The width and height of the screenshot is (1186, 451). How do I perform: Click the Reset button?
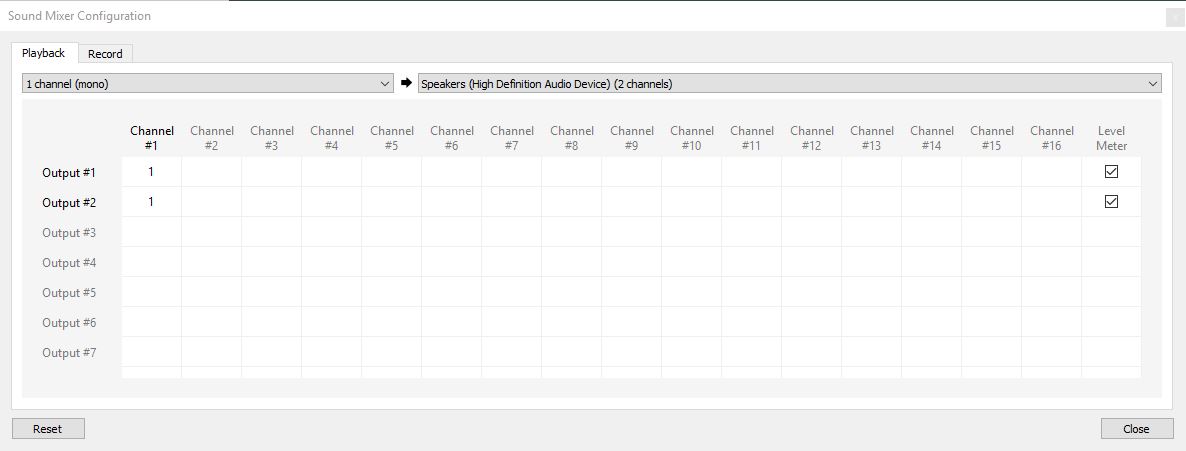(48, 429)
